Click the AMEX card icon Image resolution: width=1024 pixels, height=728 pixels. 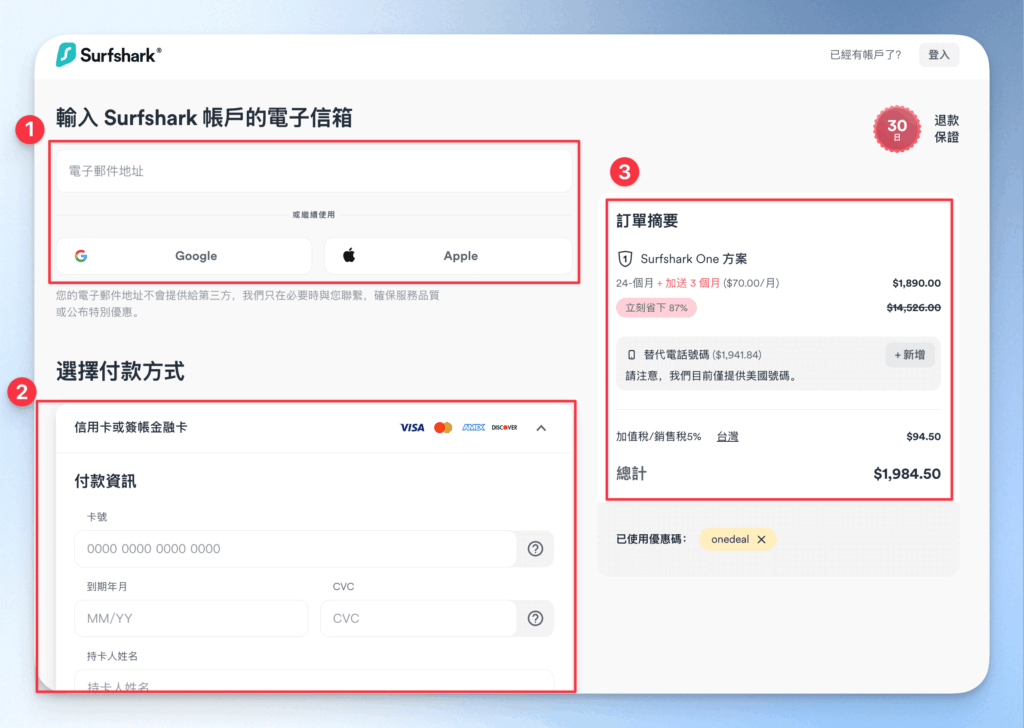click(473, 428)
